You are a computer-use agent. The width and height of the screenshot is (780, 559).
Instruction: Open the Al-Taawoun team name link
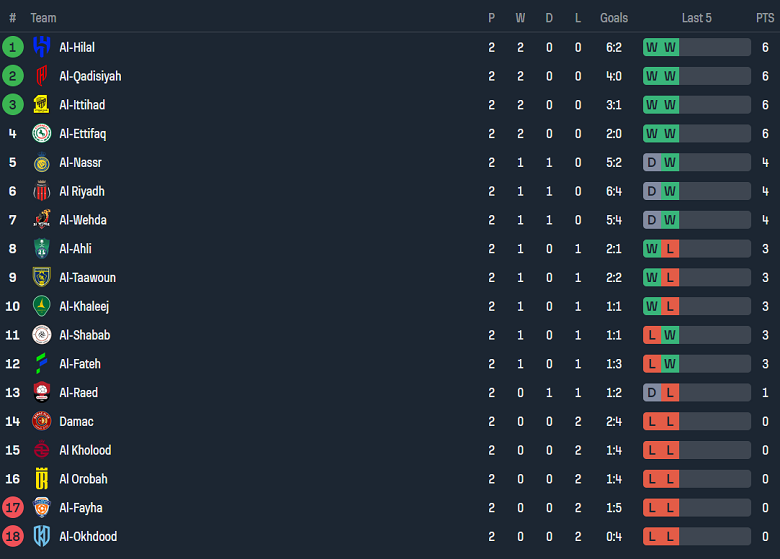tap(87, 278)
